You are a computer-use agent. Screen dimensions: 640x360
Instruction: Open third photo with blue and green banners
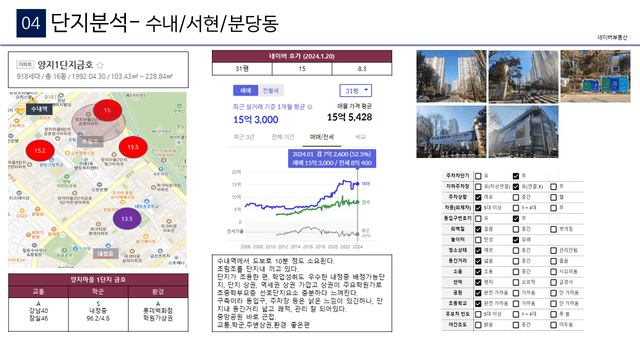(595, 76)
